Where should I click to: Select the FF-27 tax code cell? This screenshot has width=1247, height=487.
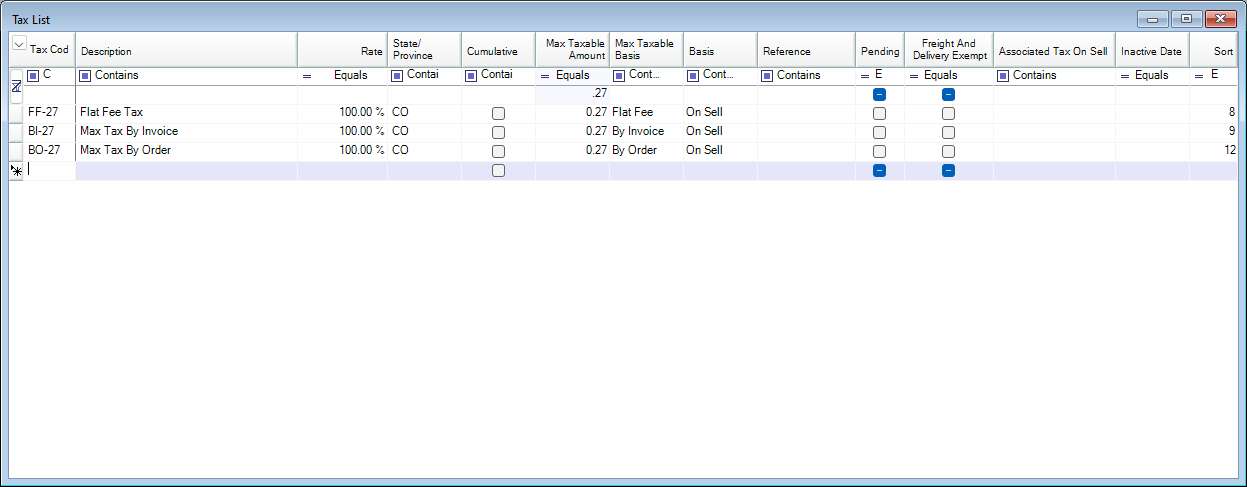tap(50, 113)
